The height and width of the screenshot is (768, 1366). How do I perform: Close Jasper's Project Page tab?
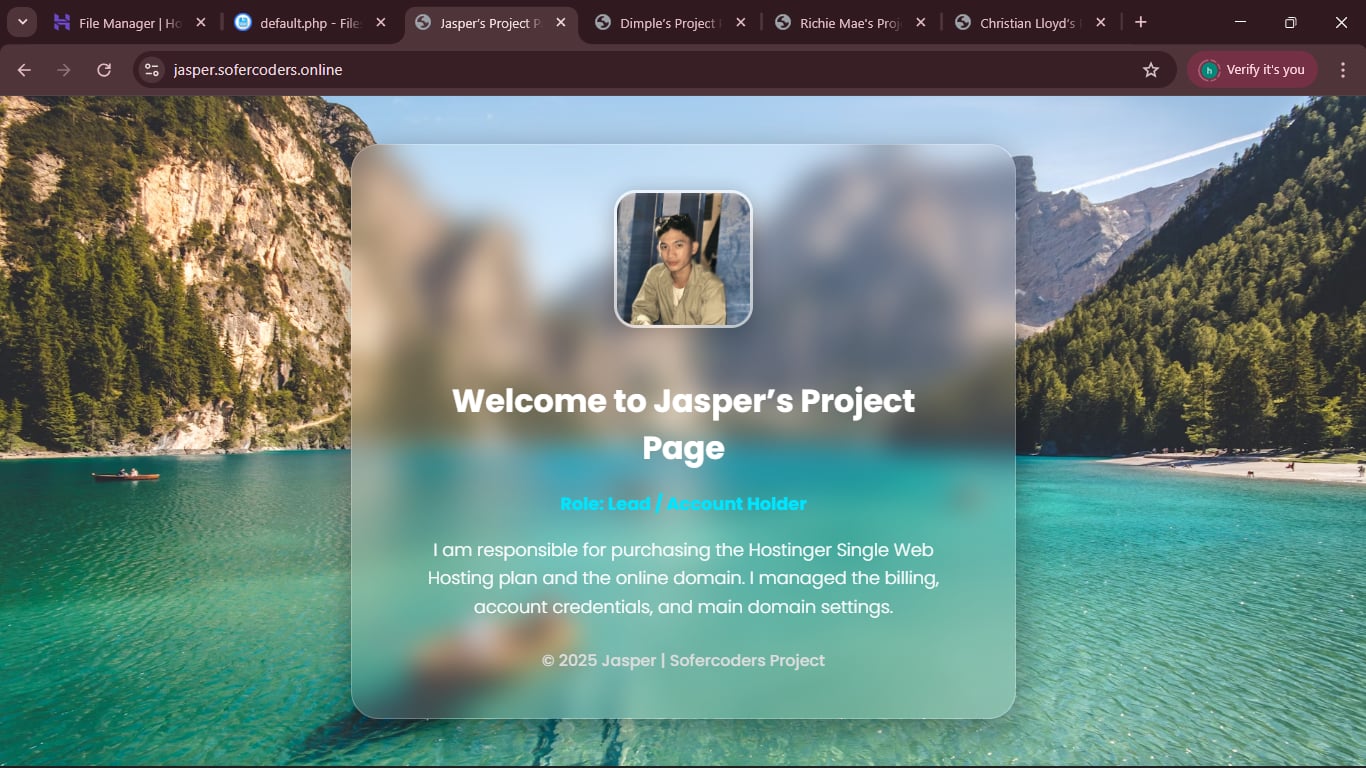[561, 23]
